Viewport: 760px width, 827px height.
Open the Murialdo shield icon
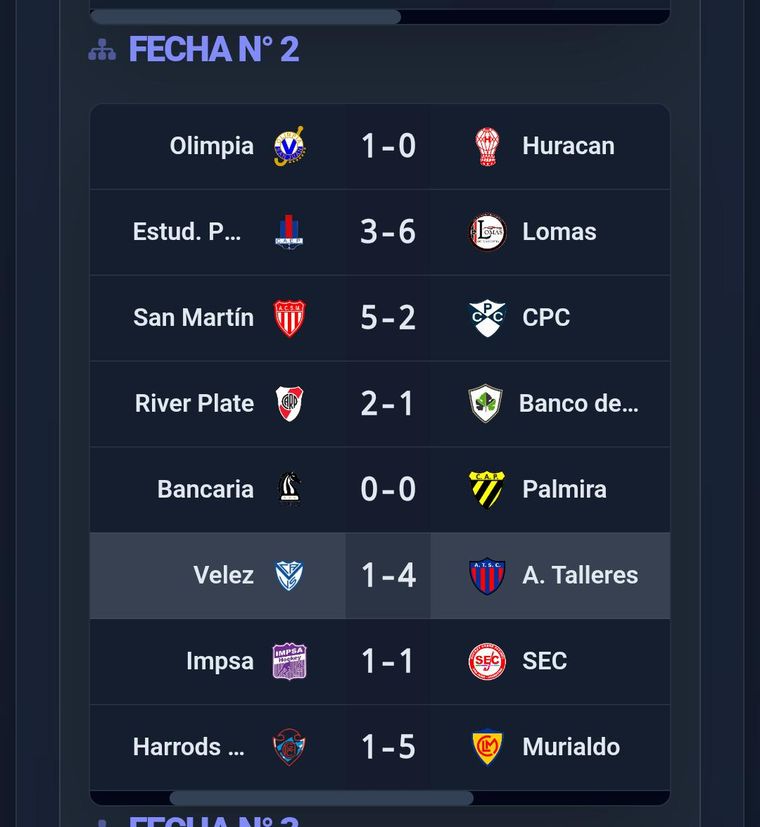(x=487, y=747)
